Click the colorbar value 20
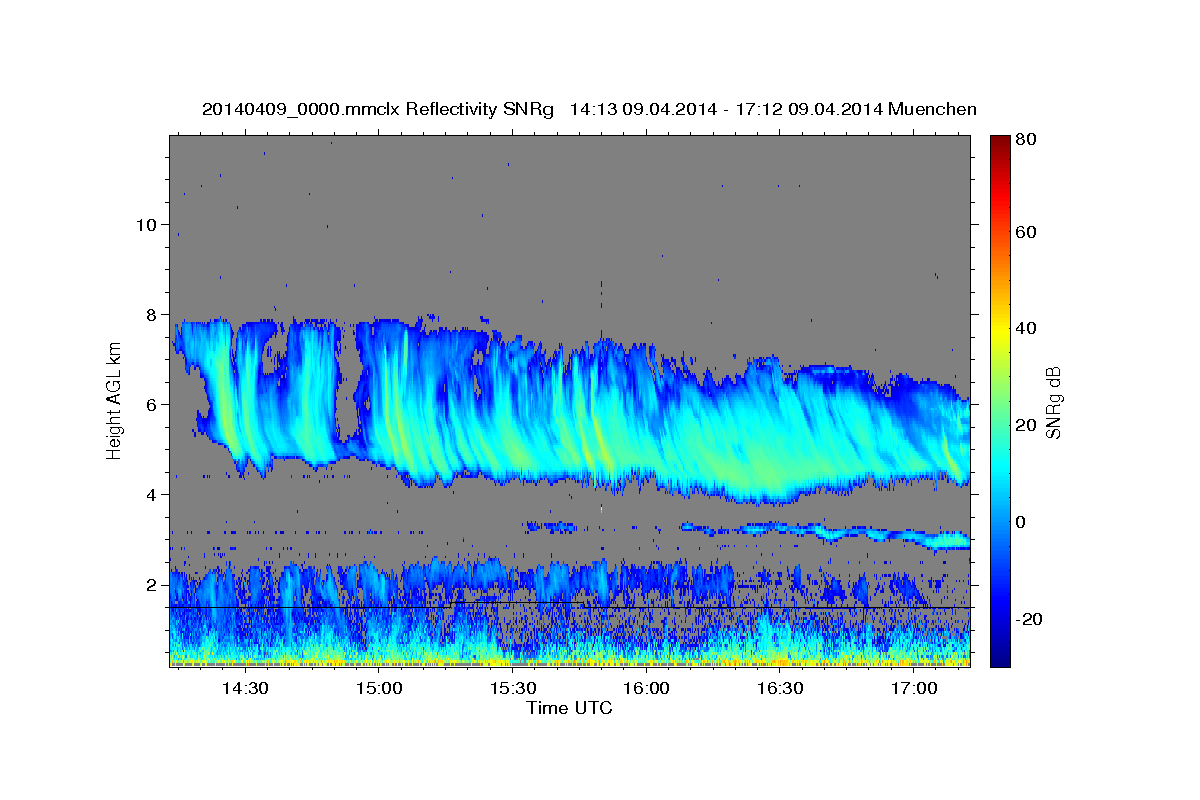Viewport: 1200px width, 800px height. (1027, 425)
